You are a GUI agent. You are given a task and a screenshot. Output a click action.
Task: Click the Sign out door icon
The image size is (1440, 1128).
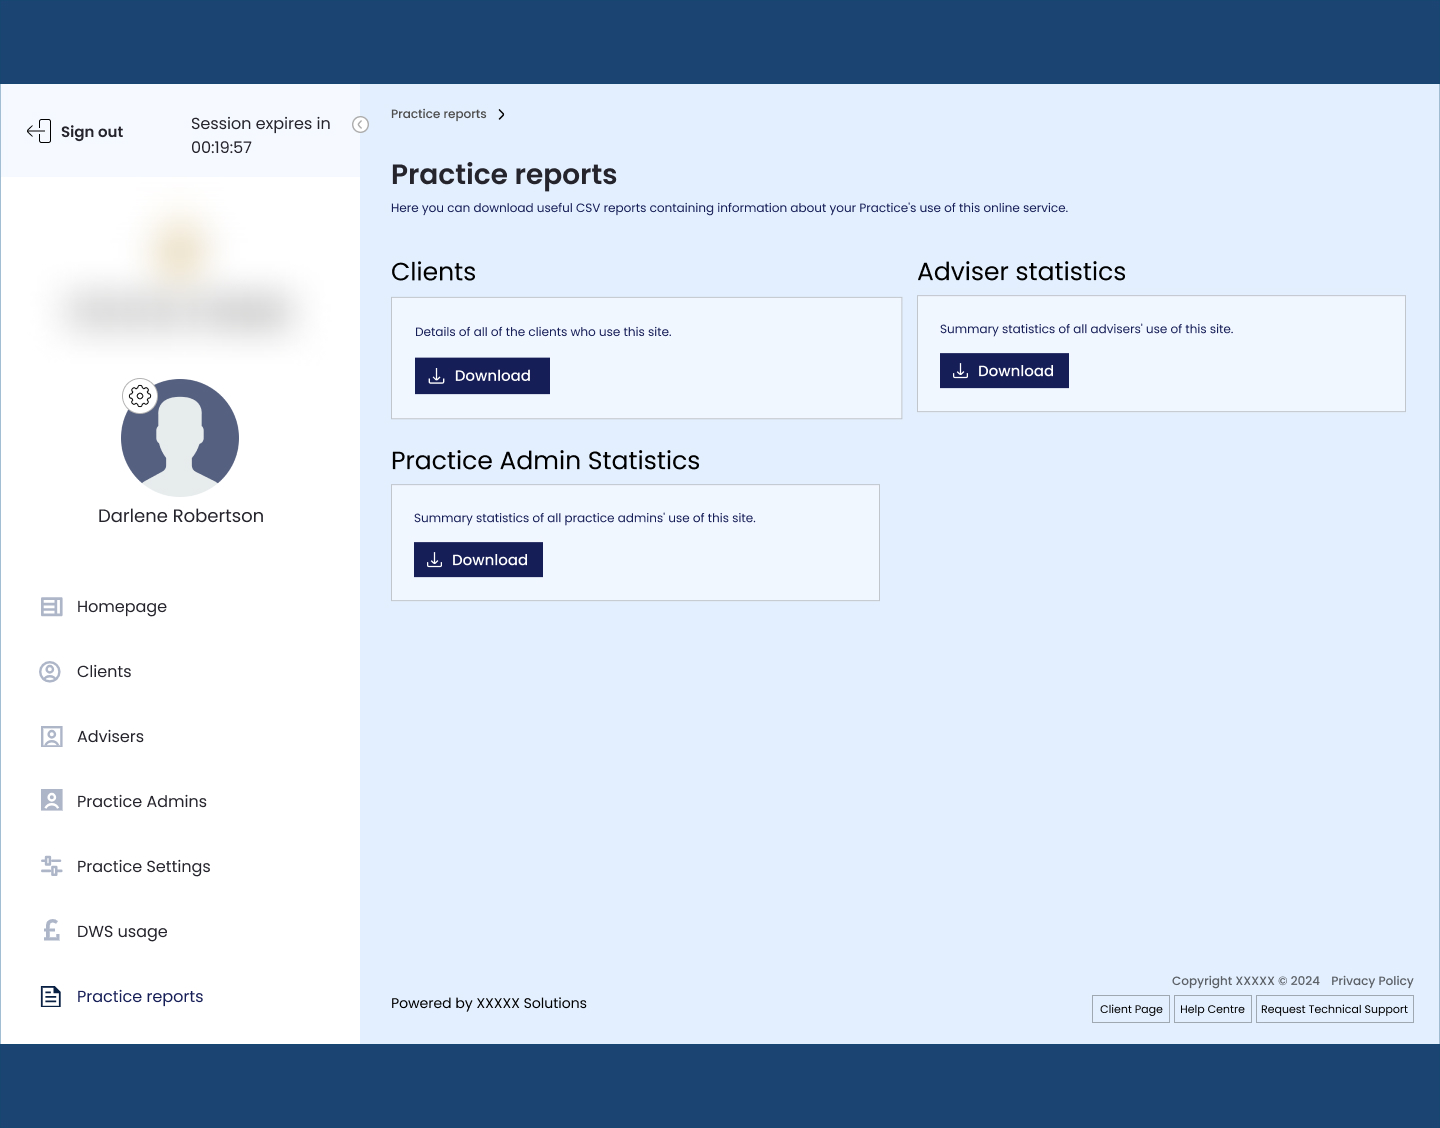[39, 131]
